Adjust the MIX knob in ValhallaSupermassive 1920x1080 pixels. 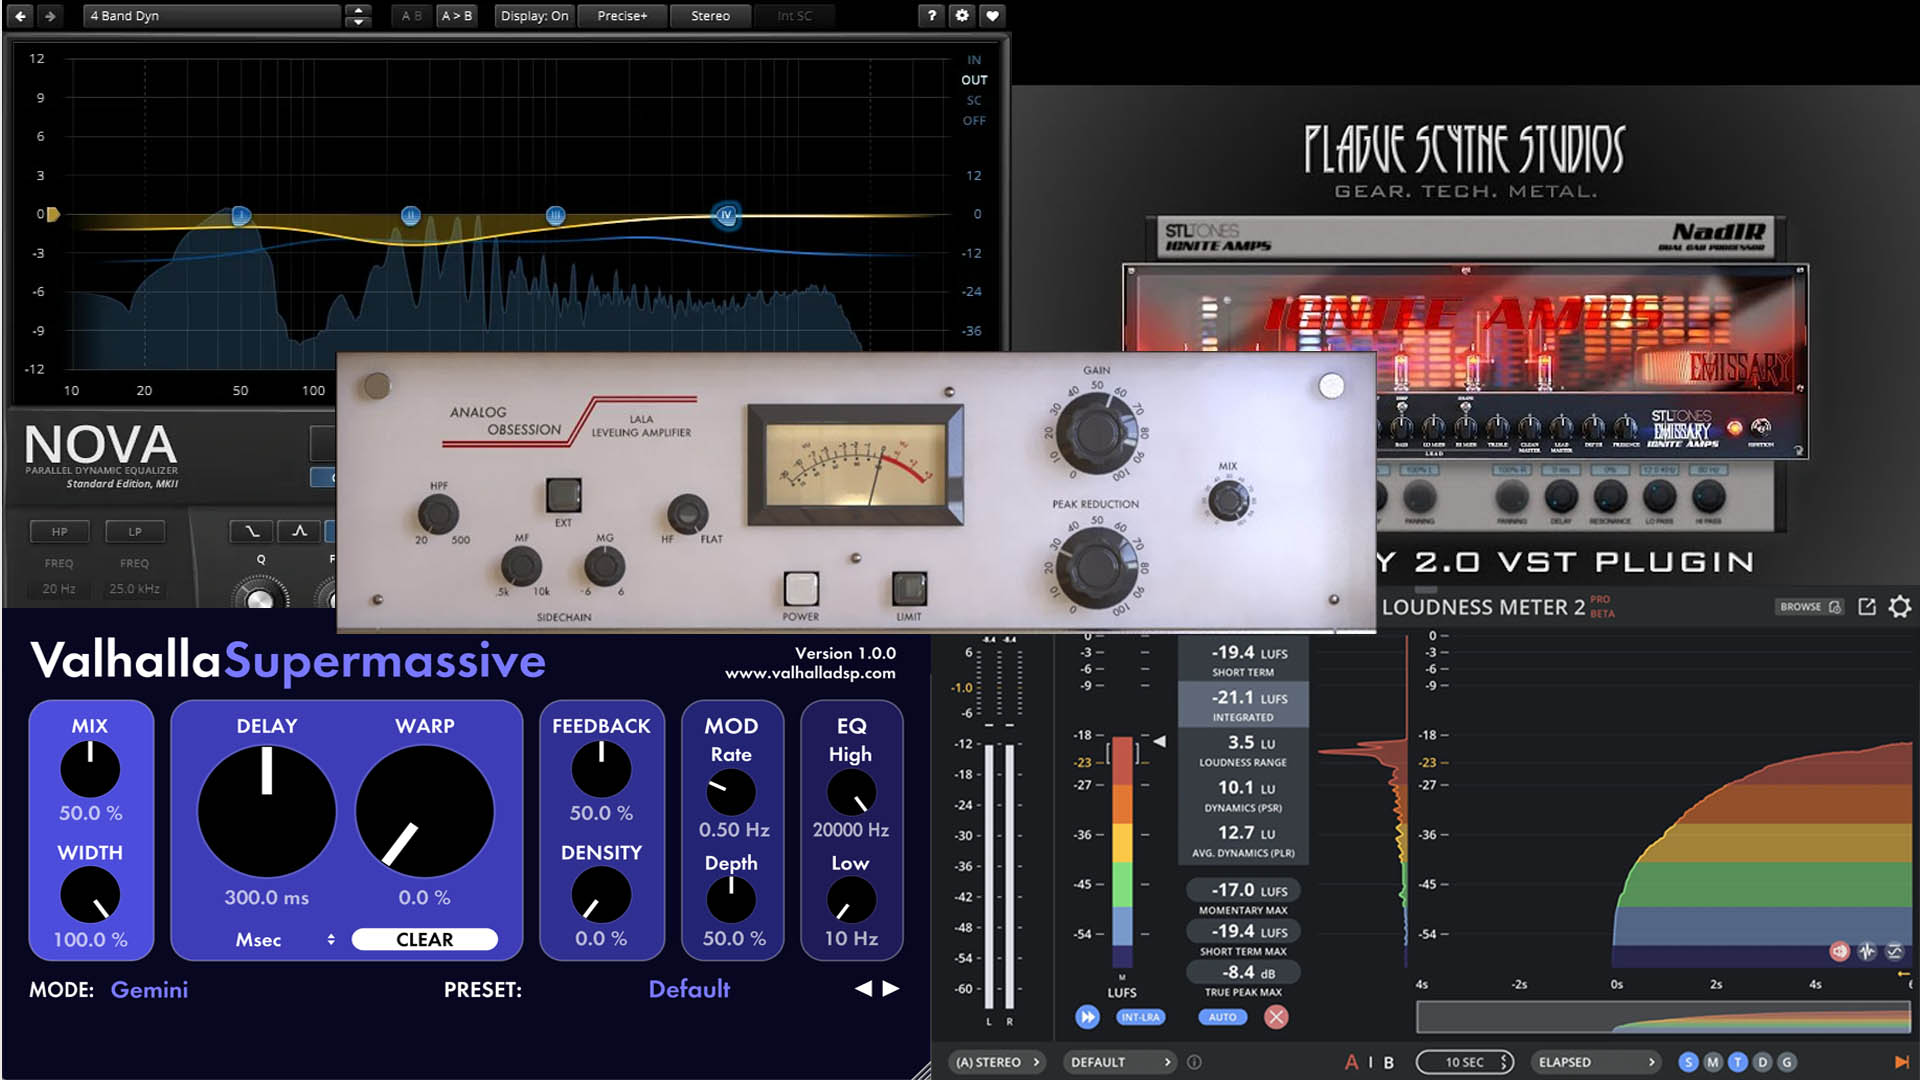[x=89, y=768]
